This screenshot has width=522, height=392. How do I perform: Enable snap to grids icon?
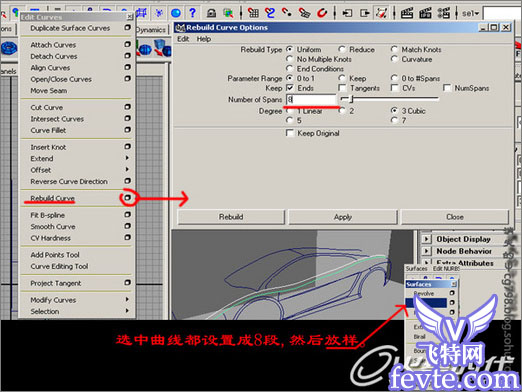(253, 13)
